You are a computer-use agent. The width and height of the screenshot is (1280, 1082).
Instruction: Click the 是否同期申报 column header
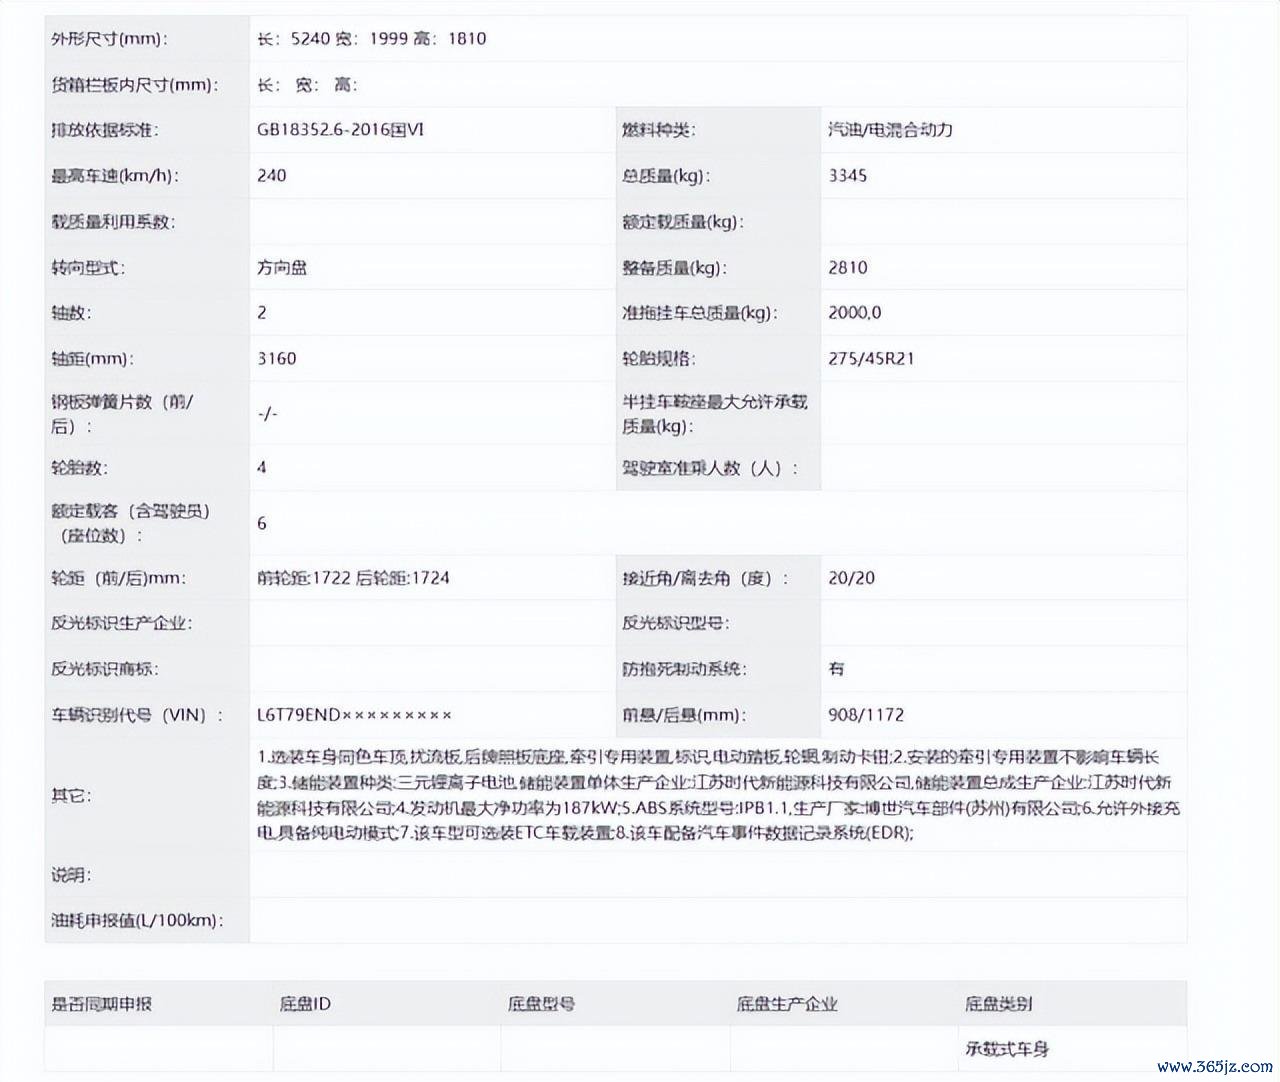pos(101,1004)
